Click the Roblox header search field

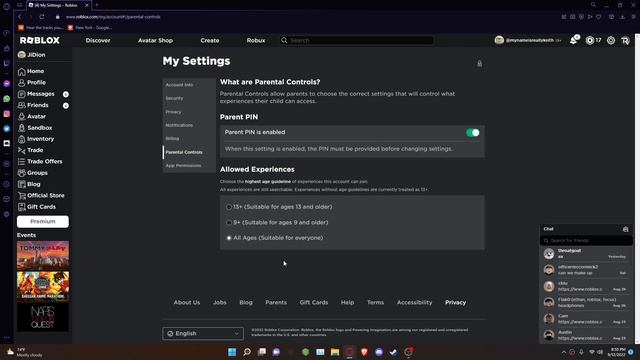click(357, 40)
